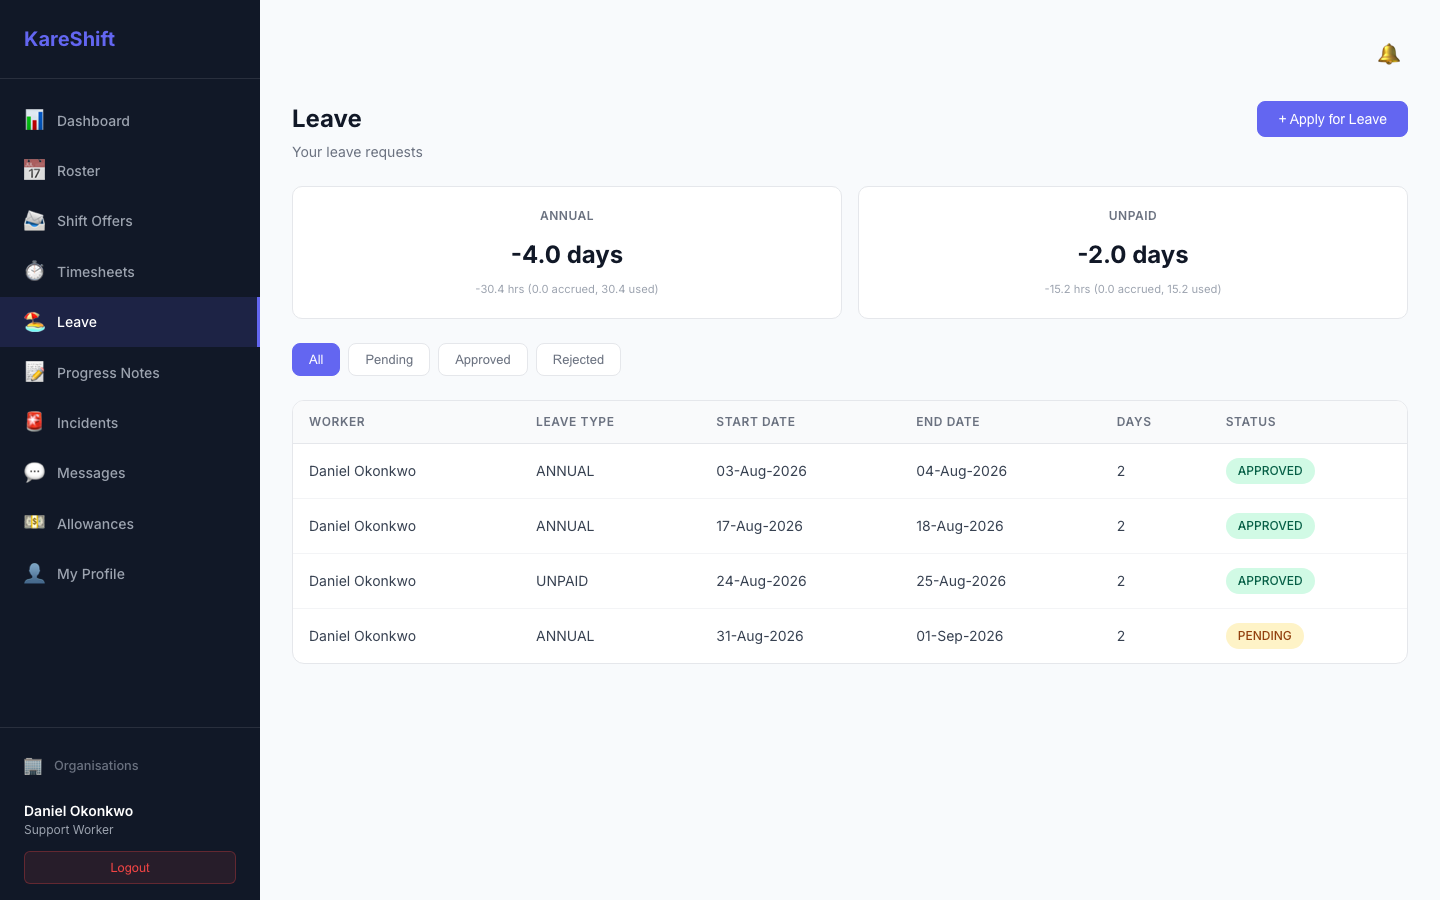Click the Shift Offers inbox icon

34,220
